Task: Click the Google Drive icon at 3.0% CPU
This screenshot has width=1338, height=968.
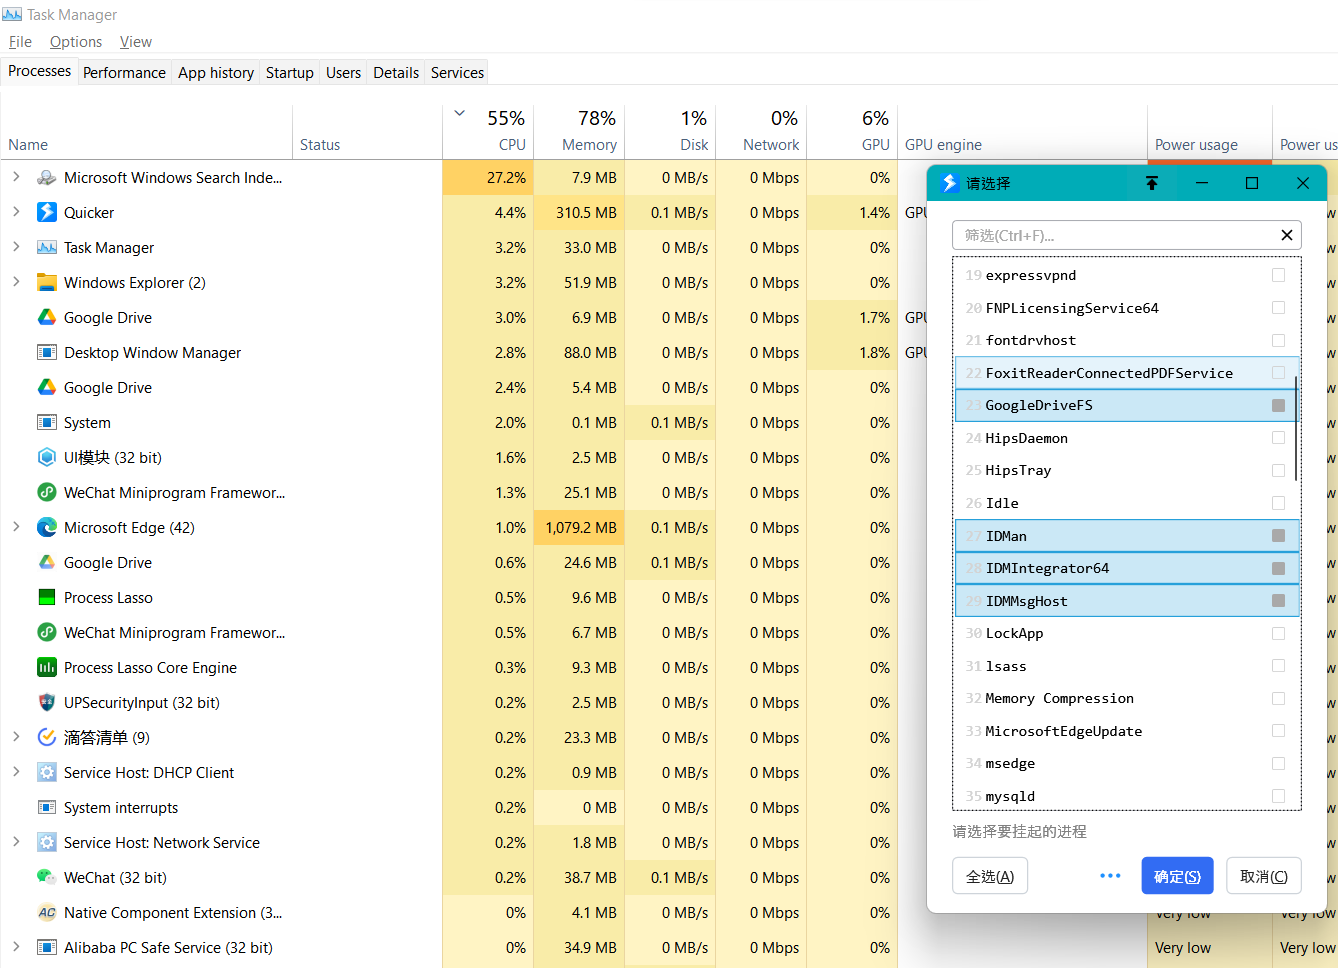Action: [x=47, y=318]
